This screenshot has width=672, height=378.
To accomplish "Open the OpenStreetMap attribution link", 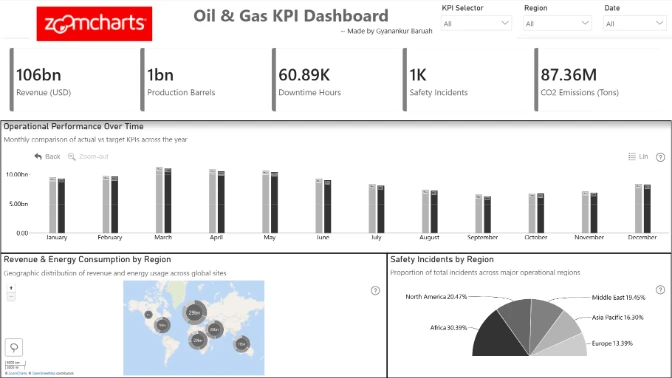I will (x=44, y=373).
